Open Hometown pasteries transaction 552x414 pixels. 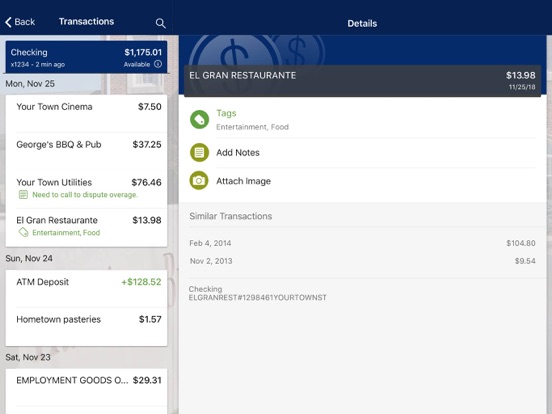click(x=87, y=326)
